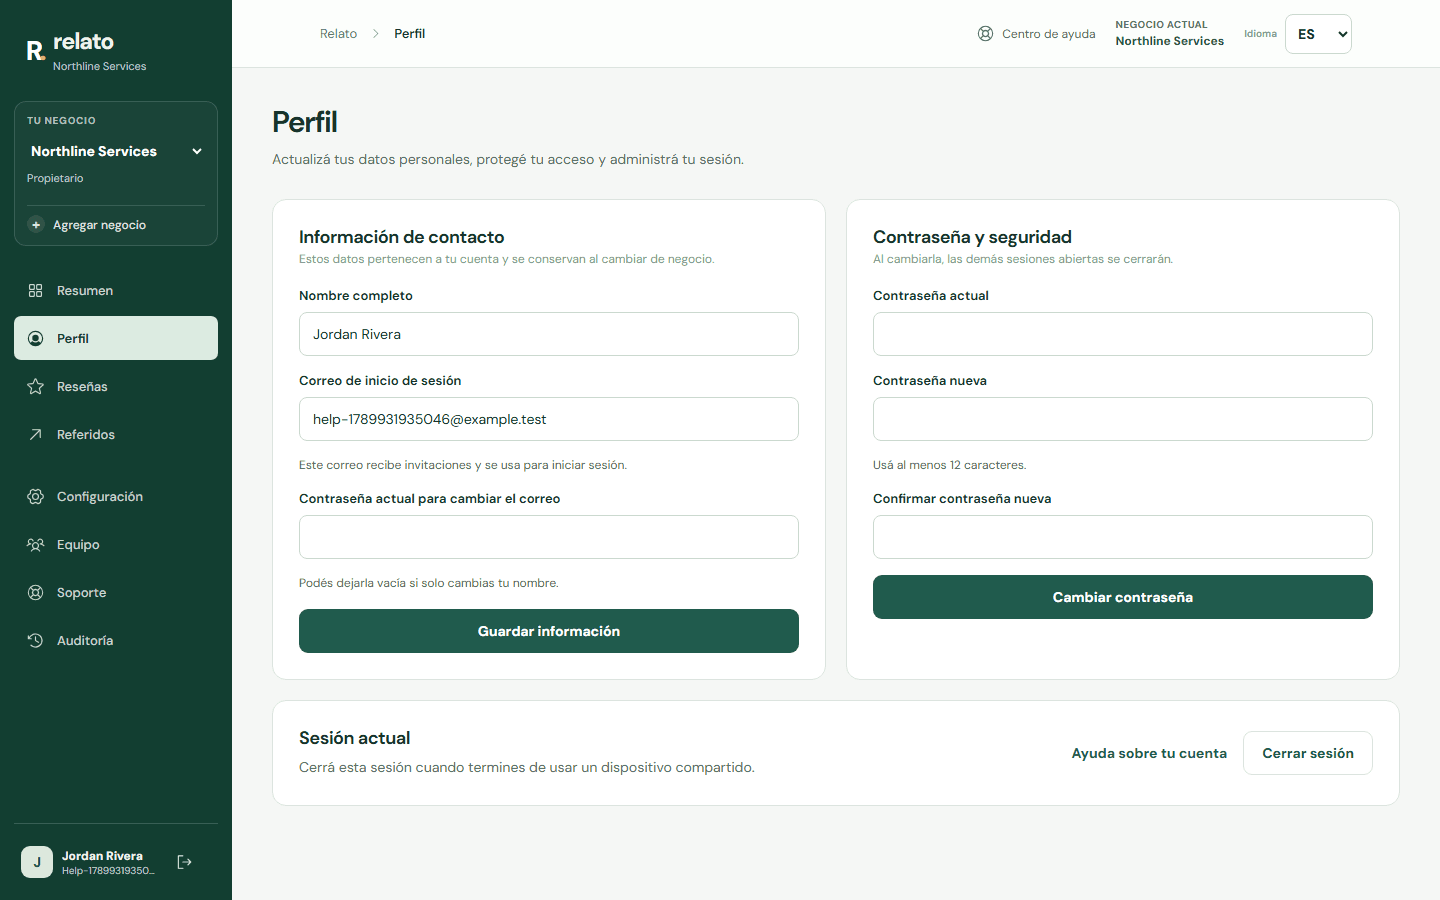Click the Propietario role label
The width and height of the screenshot is (1440, 900).
(55, 178)
